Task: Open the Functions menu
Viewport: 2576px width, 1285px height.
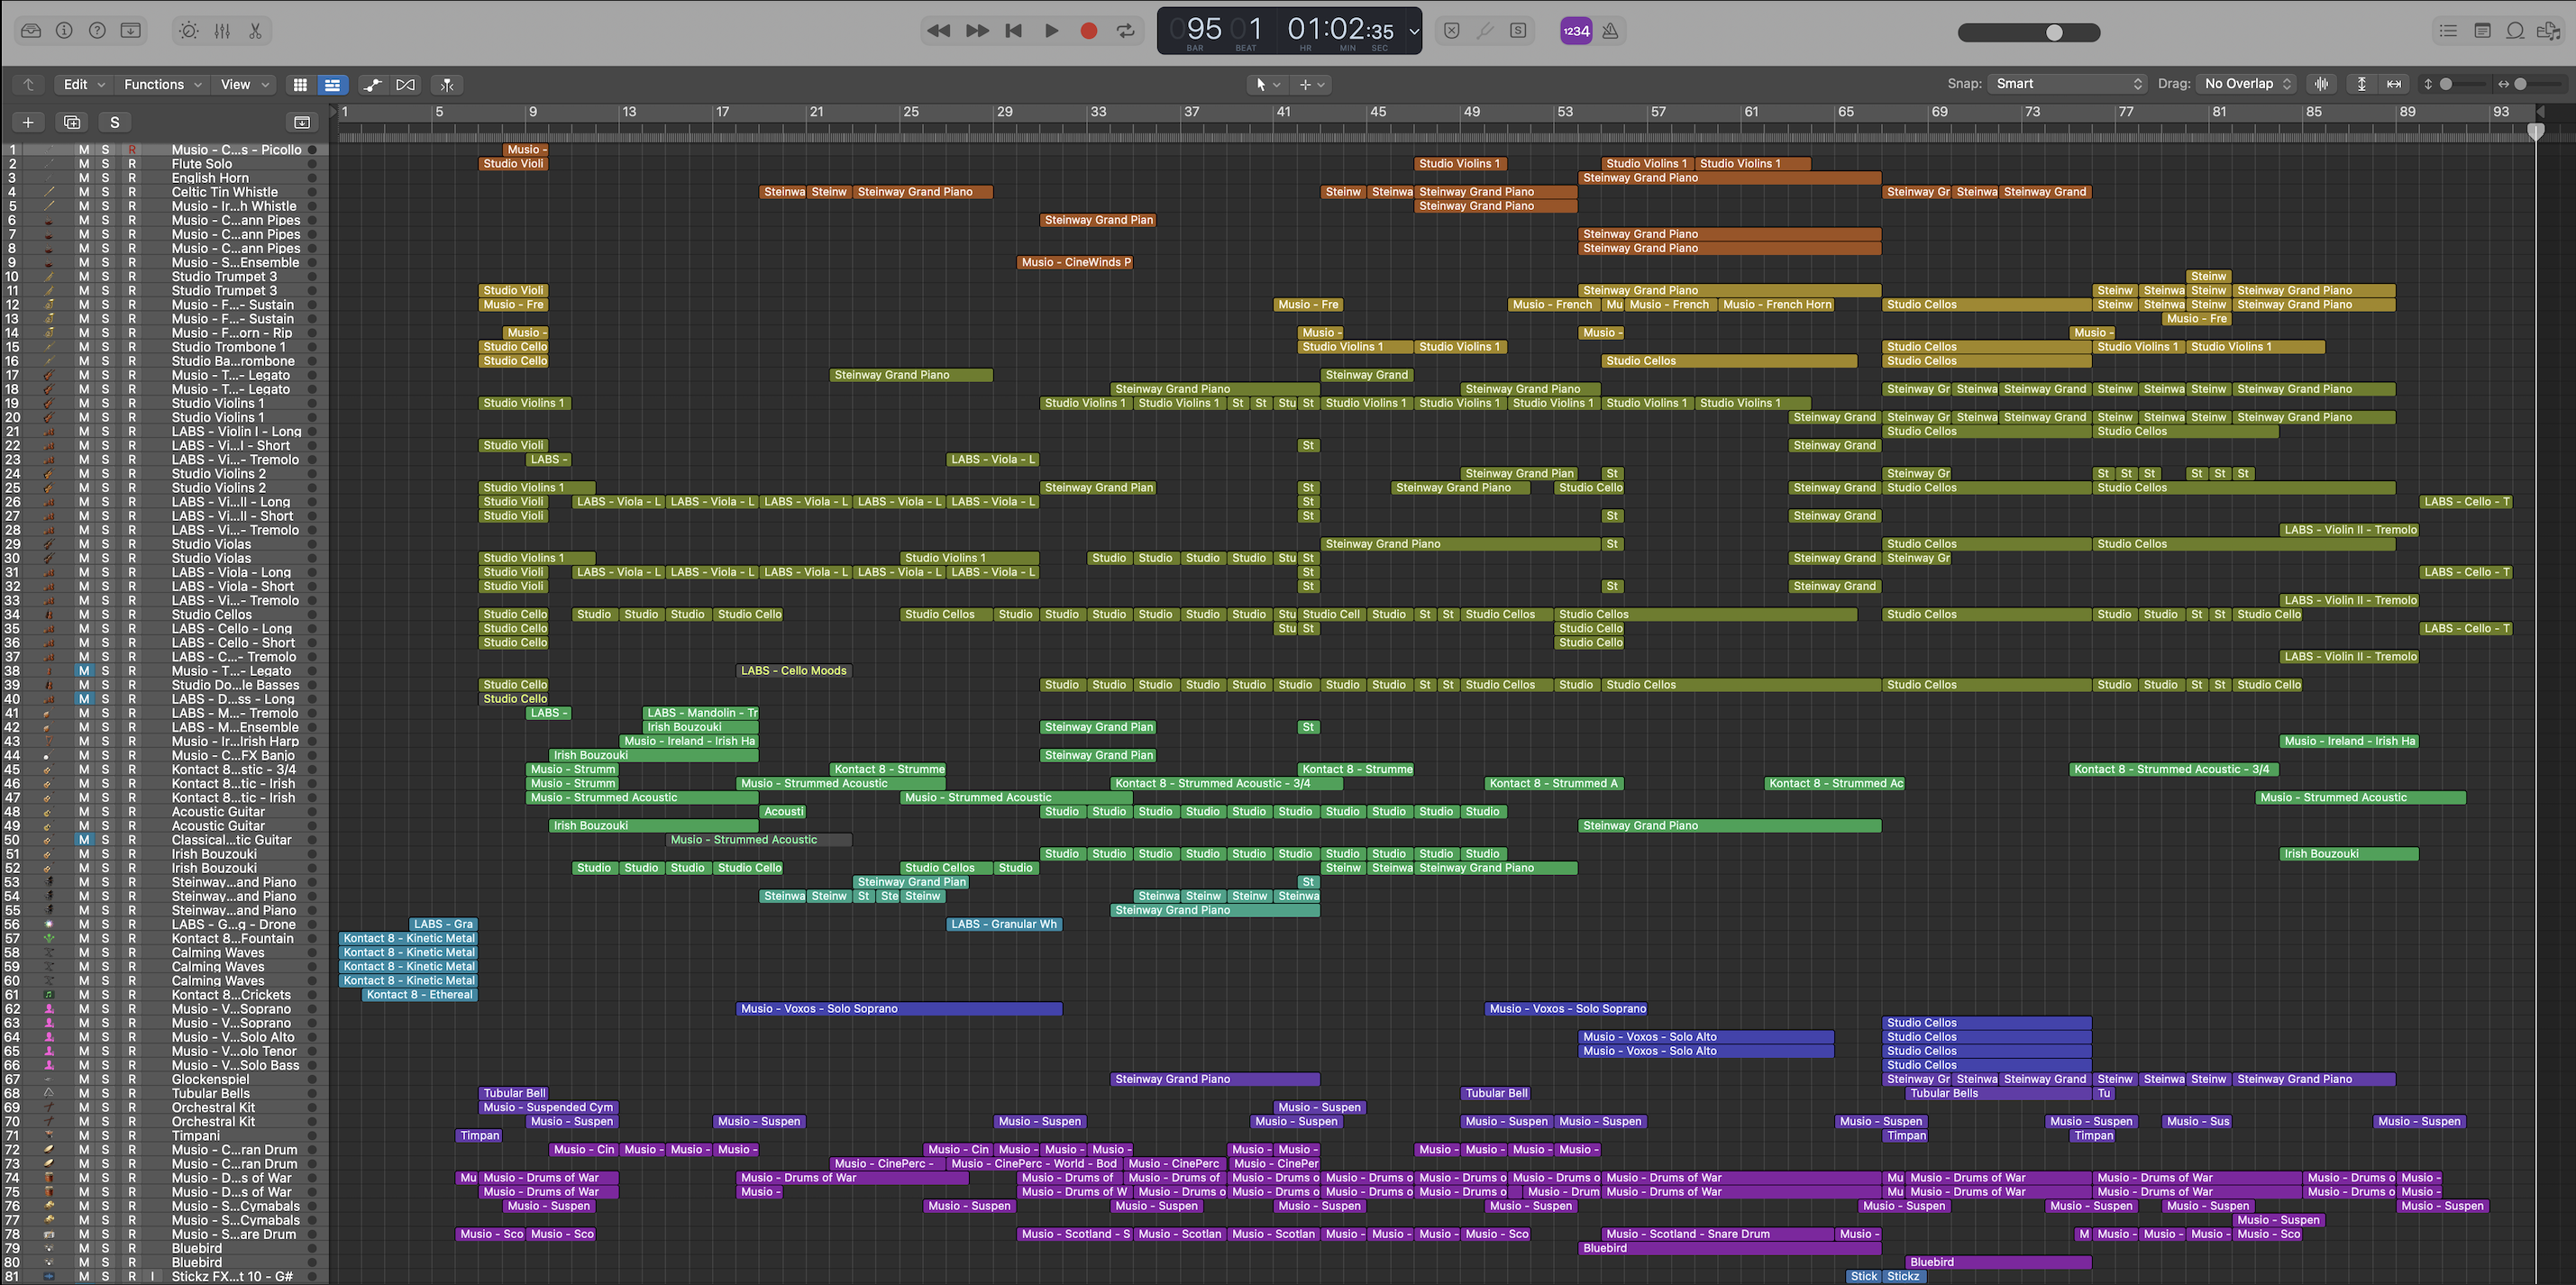Action: point(162,85)
